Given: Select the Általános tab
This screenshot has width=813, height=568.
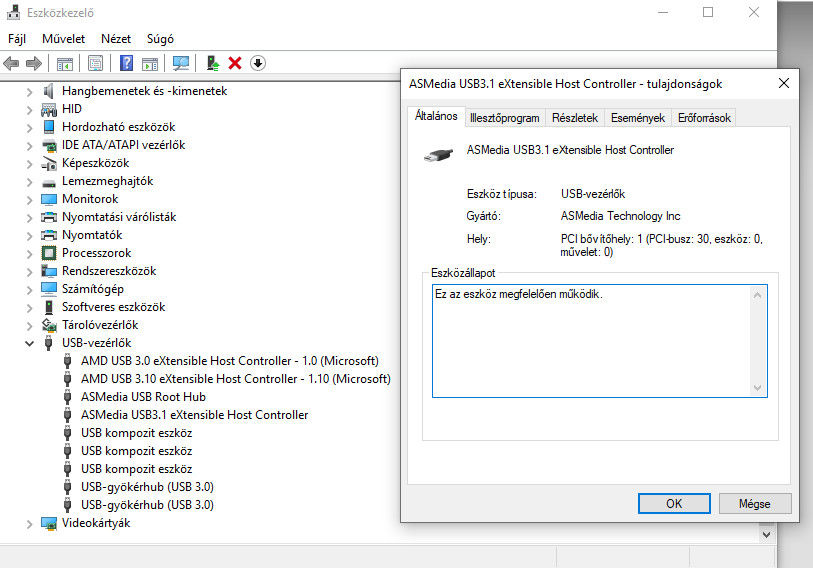Looking at the screenshot, I should [436, 116].
